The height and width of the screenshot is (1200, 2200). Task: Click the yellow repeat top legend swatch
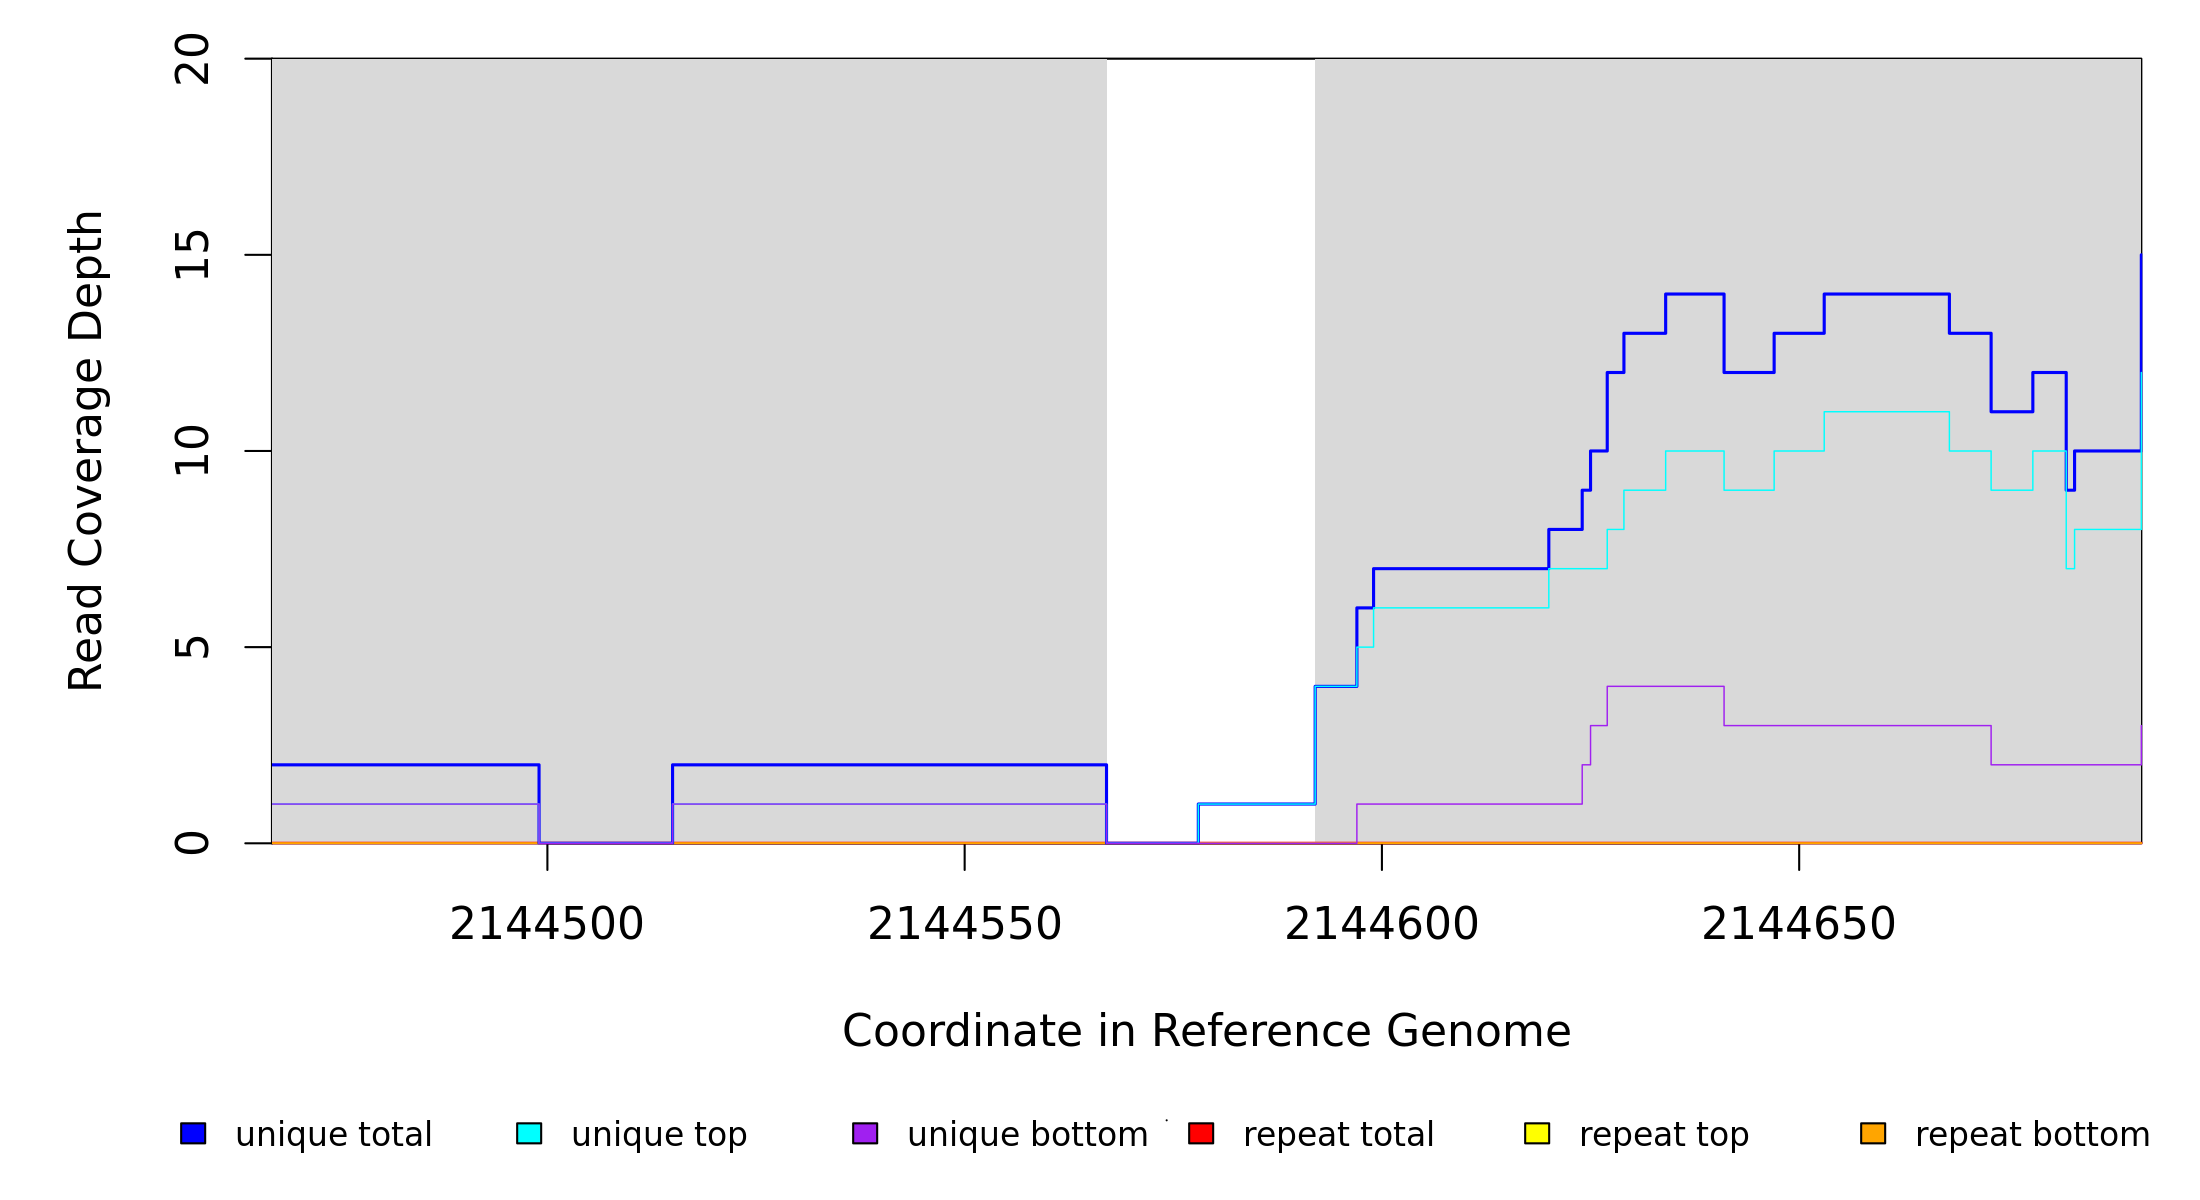coord(1537,1133)
